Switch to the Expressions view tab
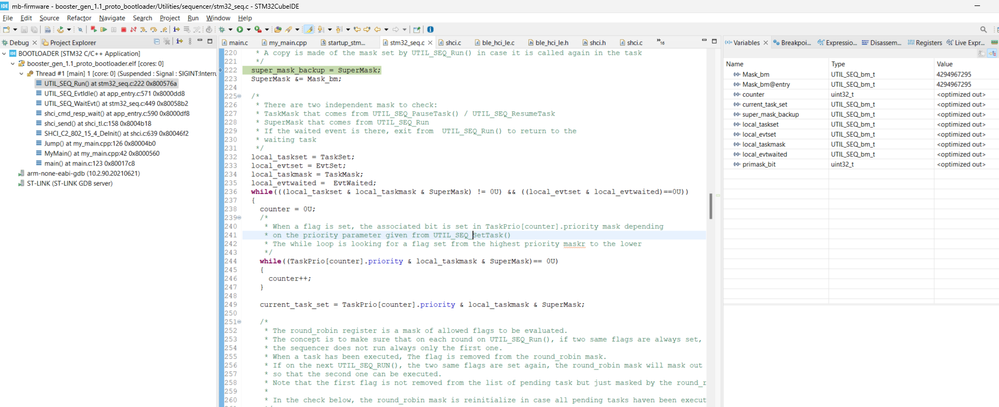Image resolution: width=999 pixels, height=407 pixels. click(x=837, y=42)
